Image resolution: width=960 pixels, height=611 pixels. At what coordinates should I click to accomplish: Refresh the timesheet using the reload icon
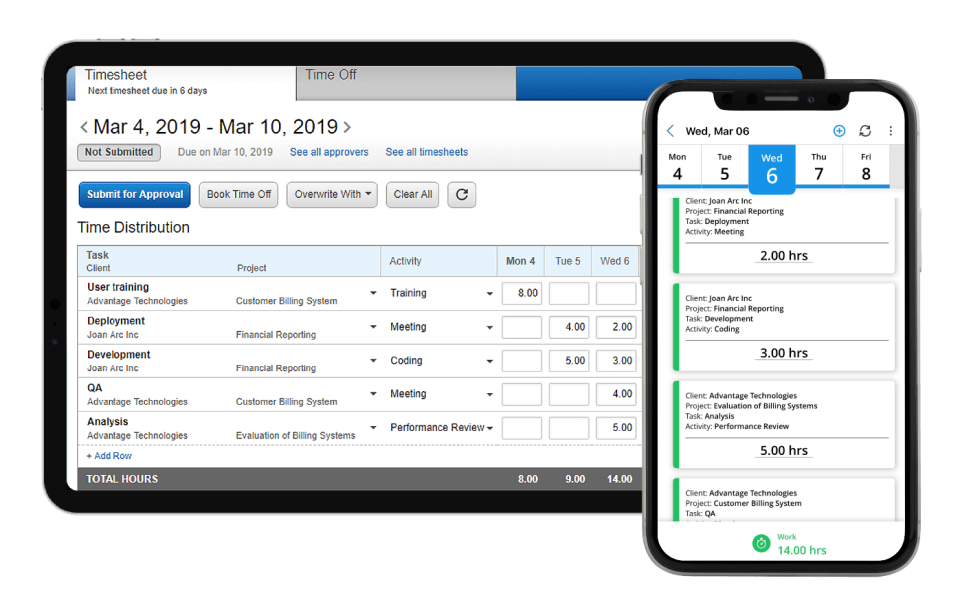(461, 195)
